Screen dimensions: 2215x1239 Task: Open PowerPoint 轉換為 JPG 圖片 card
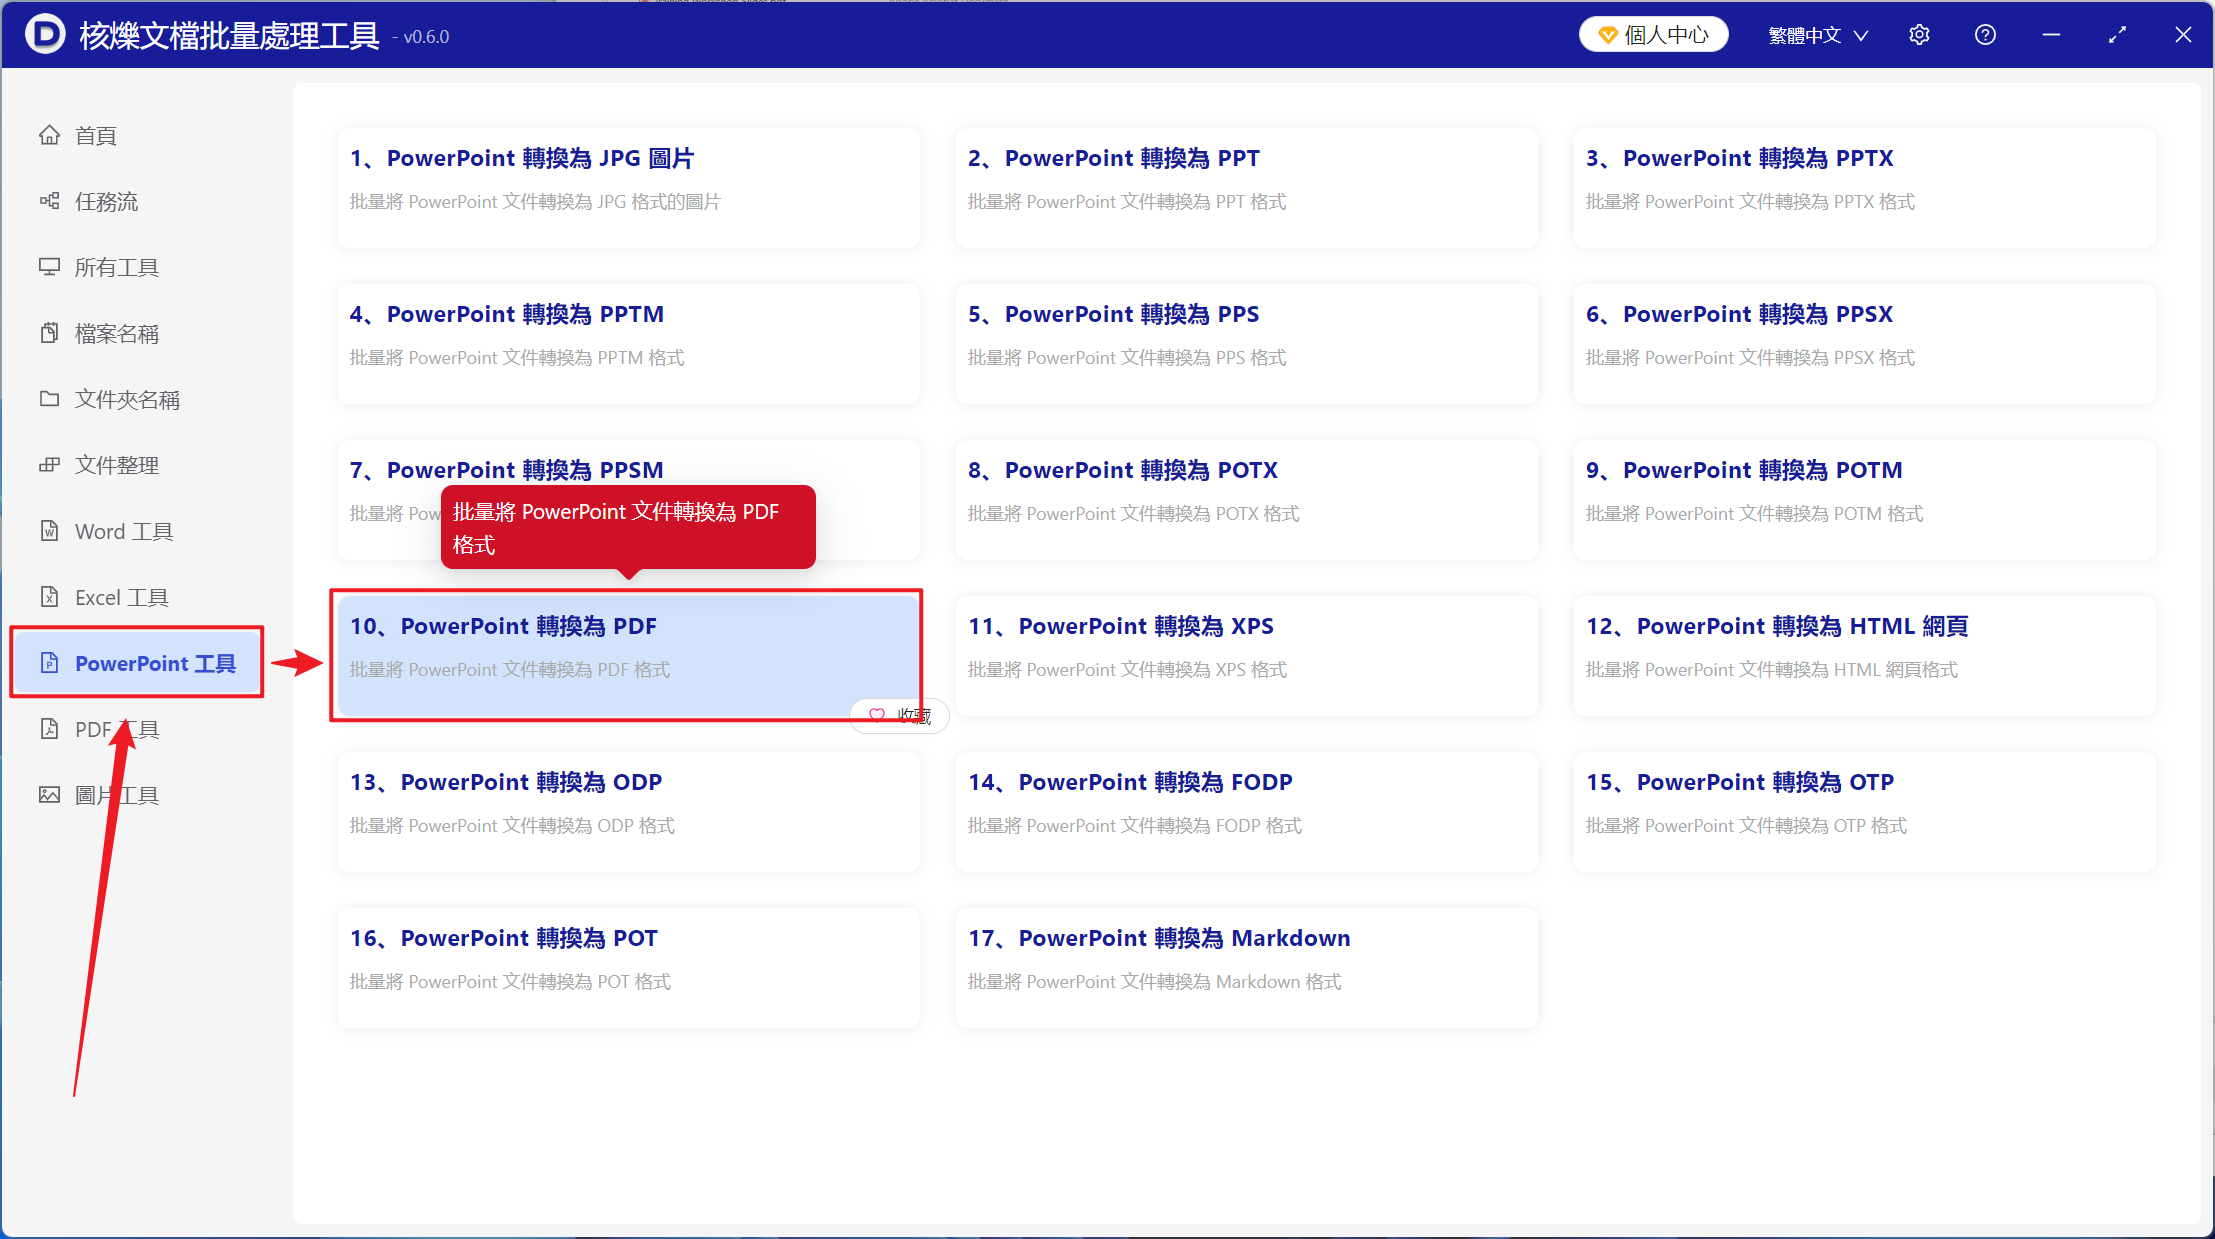tap(628, 187)
